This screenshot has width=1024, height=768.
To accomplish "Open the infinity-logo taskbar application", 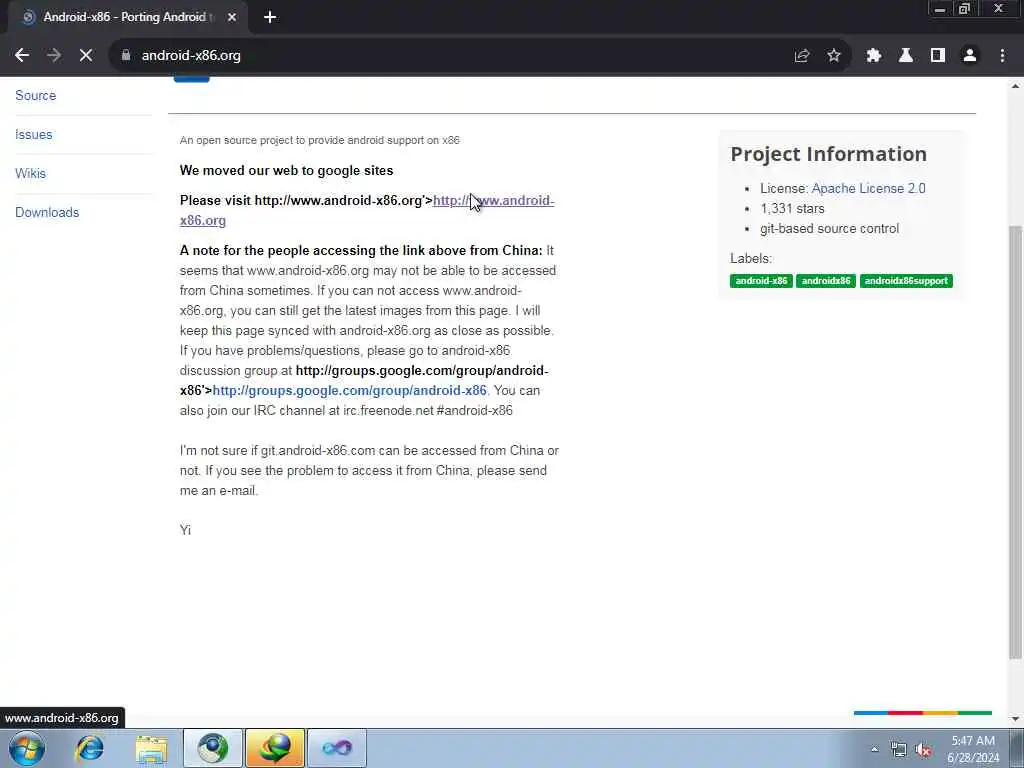I will tap(337, 748).
